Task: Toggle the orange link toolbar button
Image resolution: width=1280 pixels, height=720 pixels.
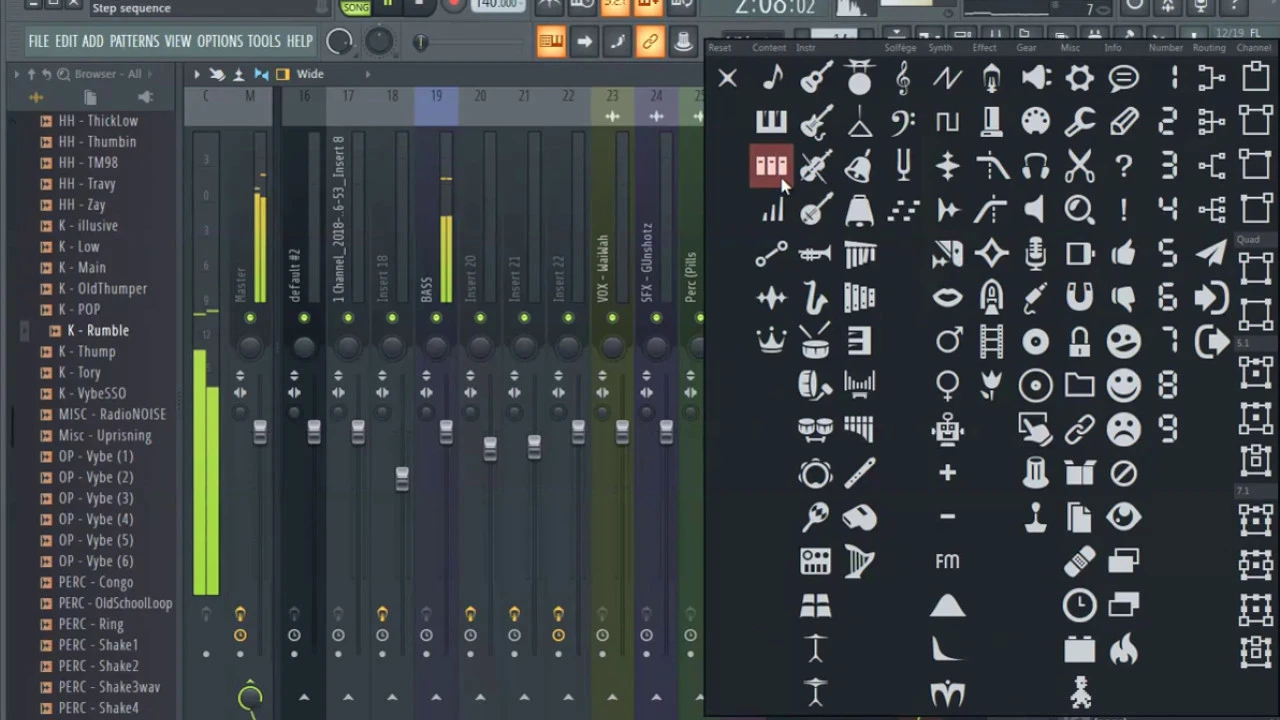Action: 650,42
